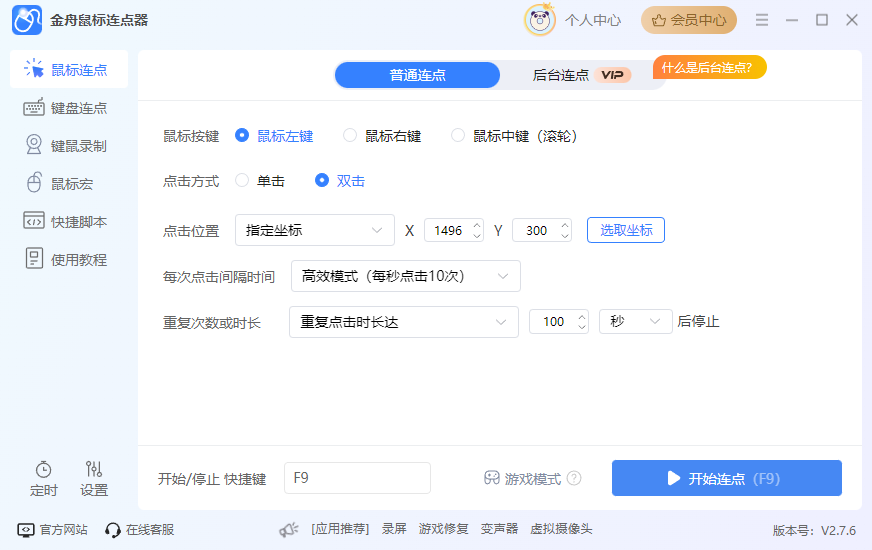Click the 选取坐标 button
Image resolution: width=872 pixels, height=550 pixels.
[626, 230]
